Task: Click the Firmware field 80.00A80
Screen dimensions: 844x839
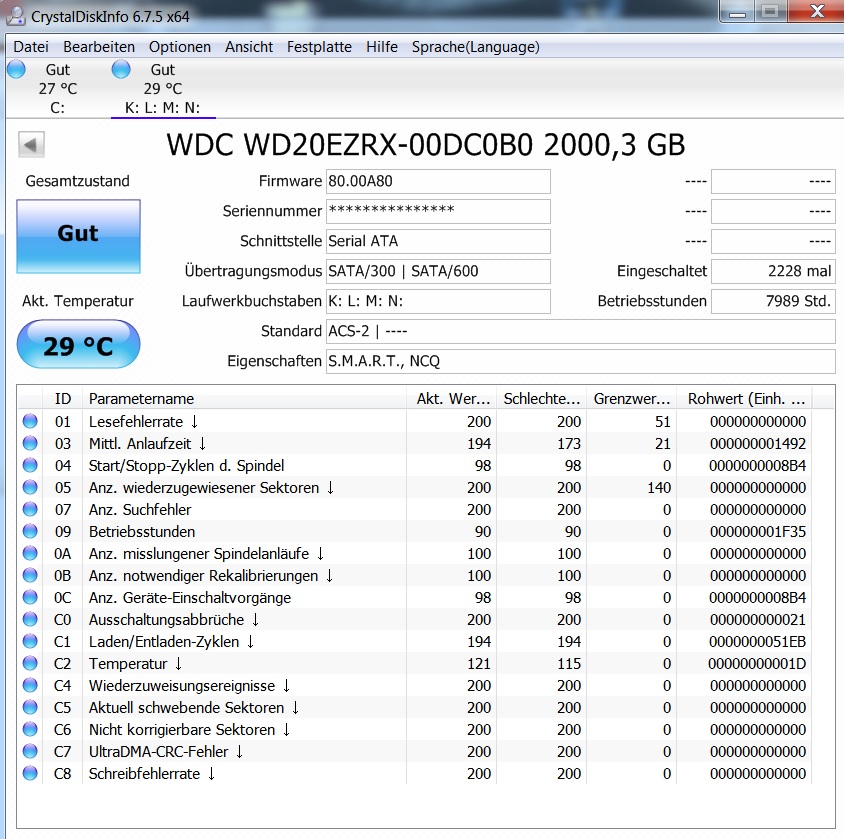Action: pos(438,181)
